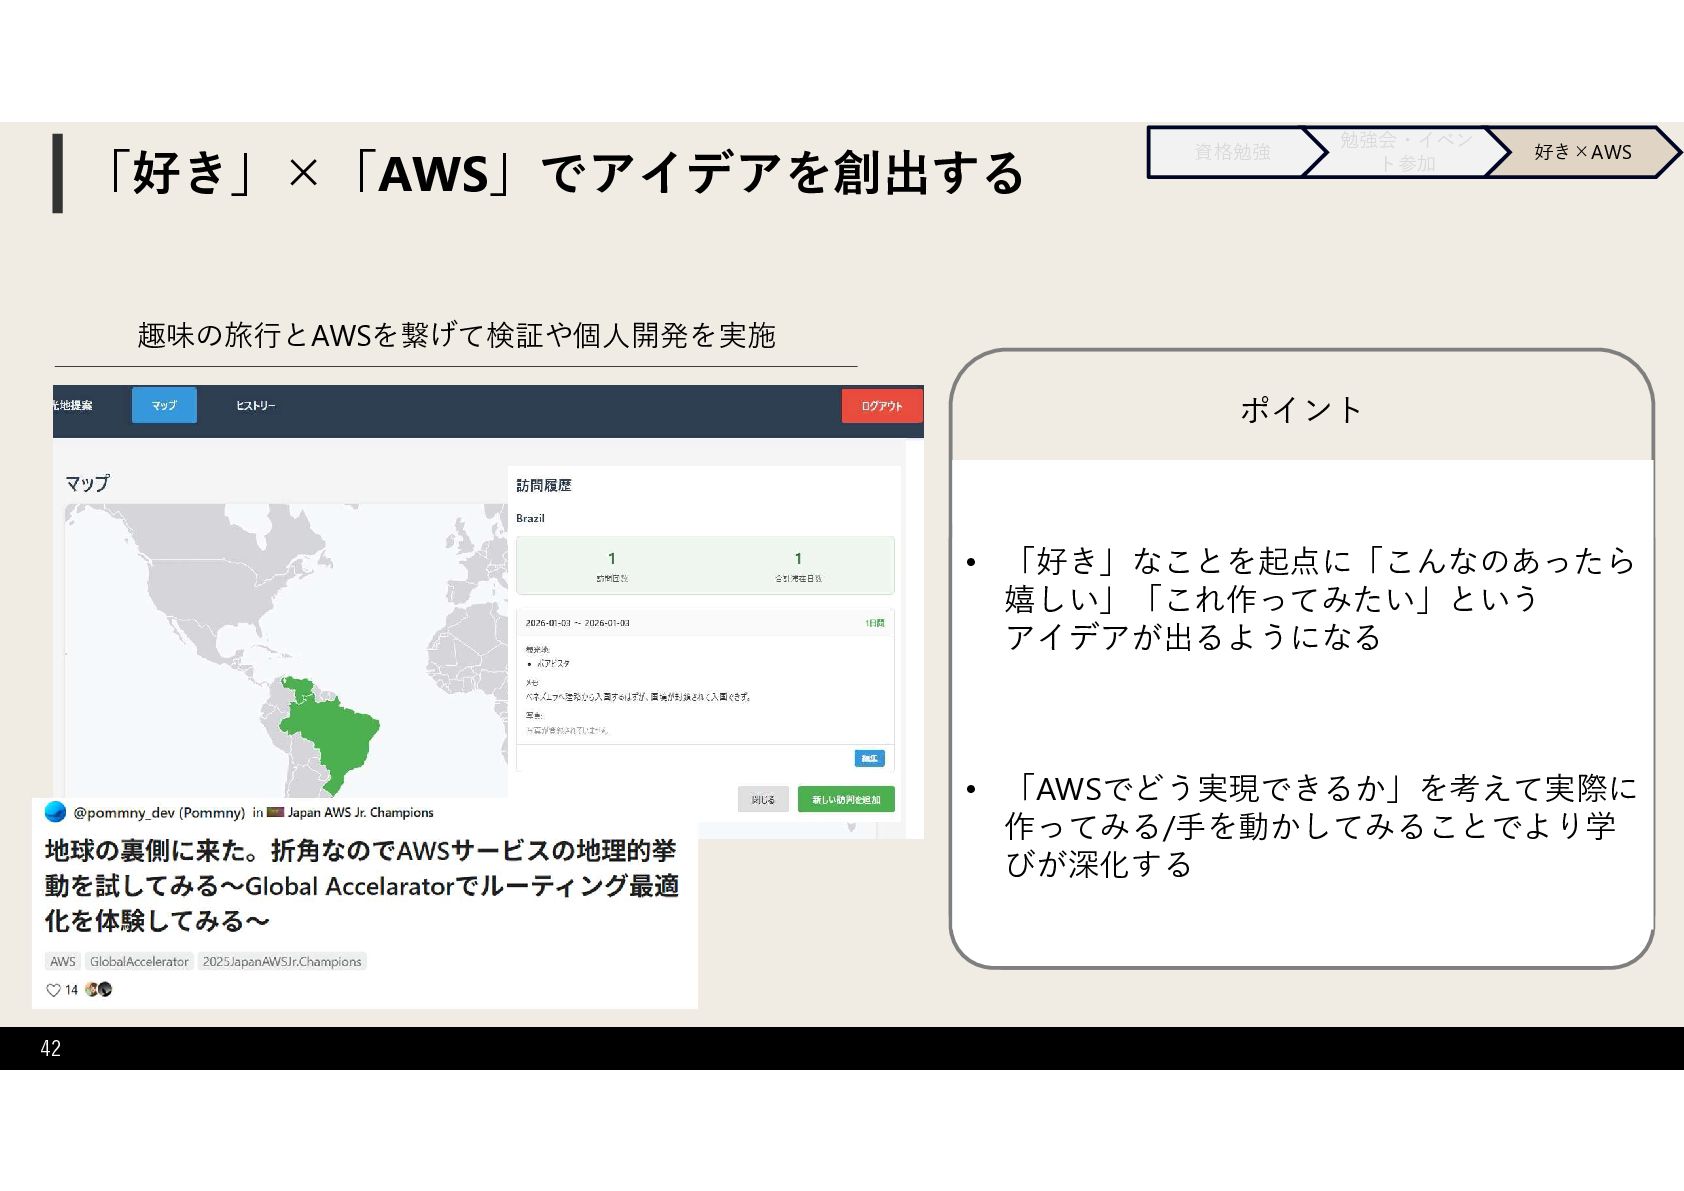Screen dimensions: 1684x1191
Task: Click the blue edit button in the visit record
Action: click(869, 758)
